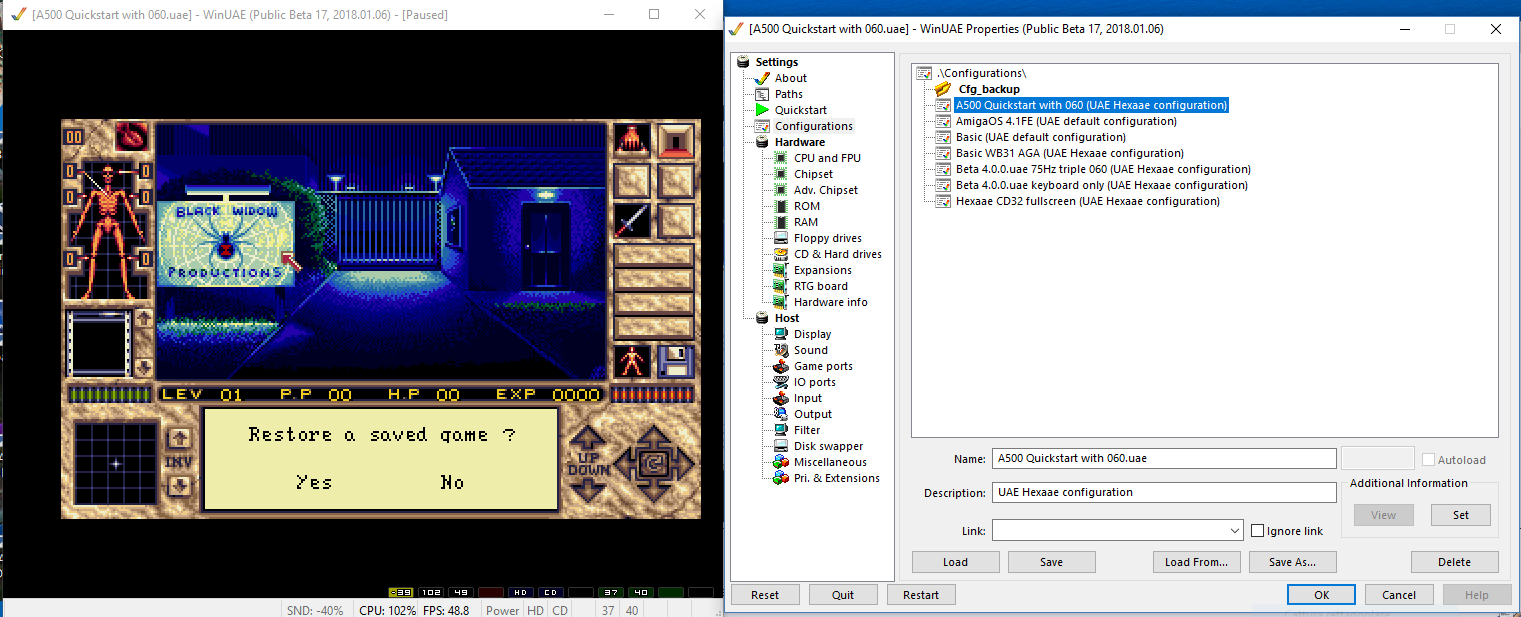The height and width of the screenshot is (617, 1521).
Task: Select Hexaae CD32 fullscreen configuration
Action: [x=1088, y=201]
